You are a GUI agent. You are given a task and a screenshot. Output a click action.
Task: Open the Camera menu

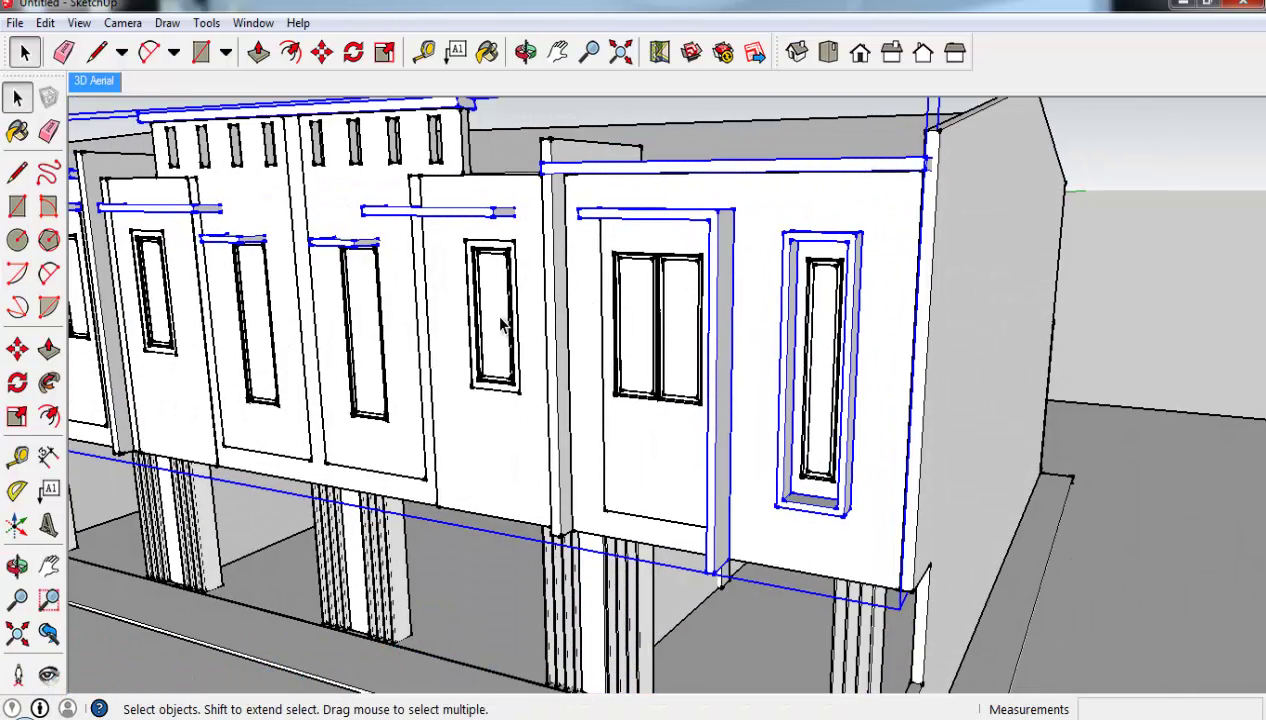tap(122, 22)
